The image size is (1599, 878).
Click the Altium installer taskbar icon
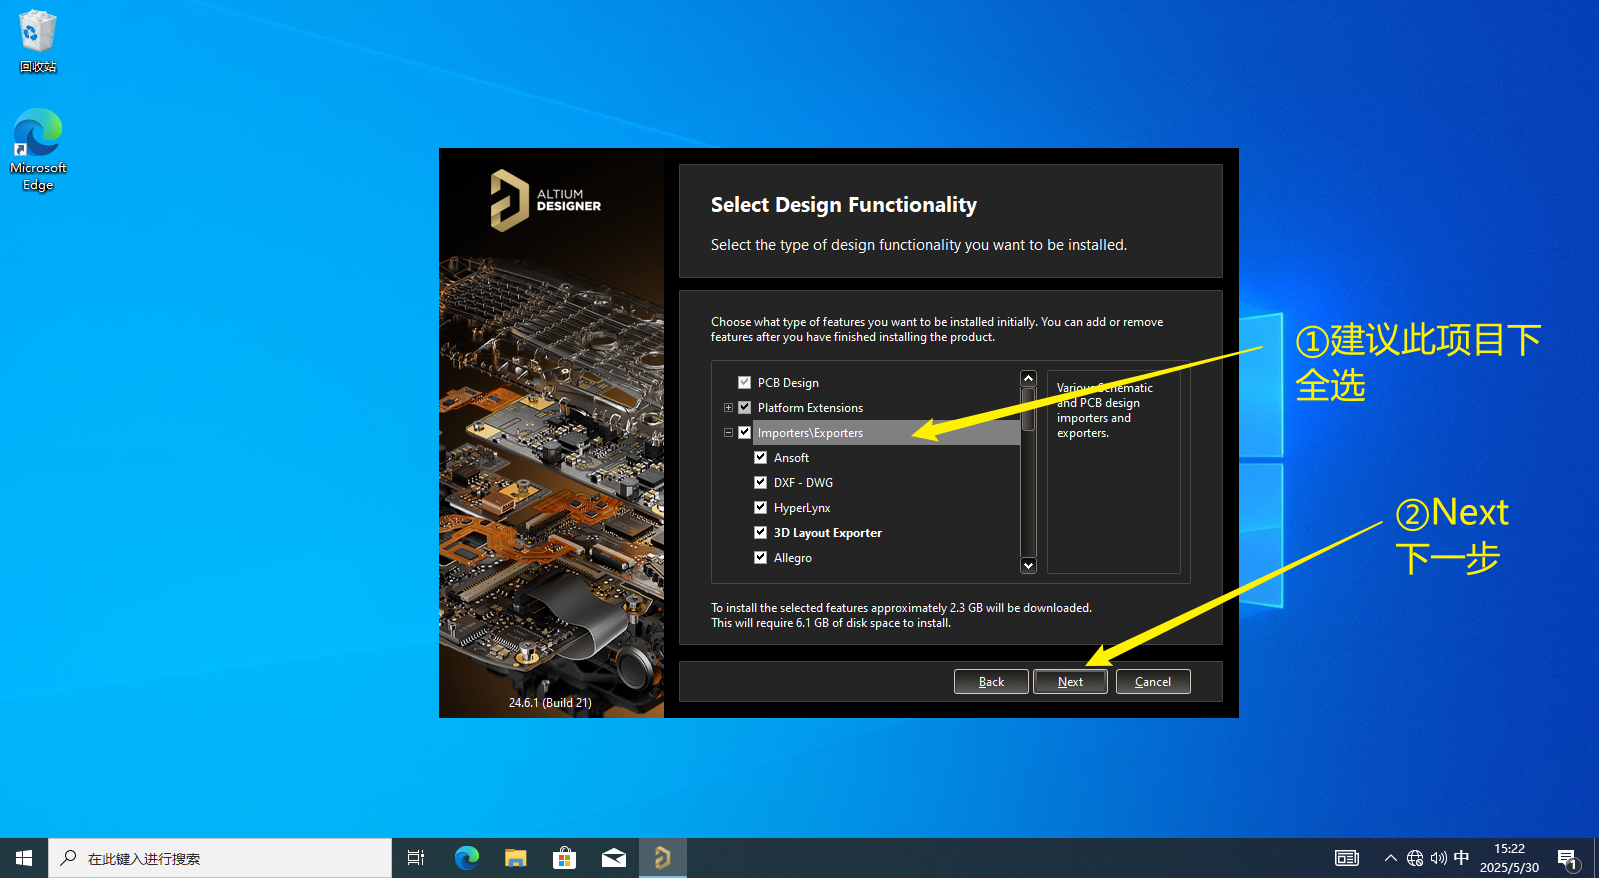pos(662,858)
